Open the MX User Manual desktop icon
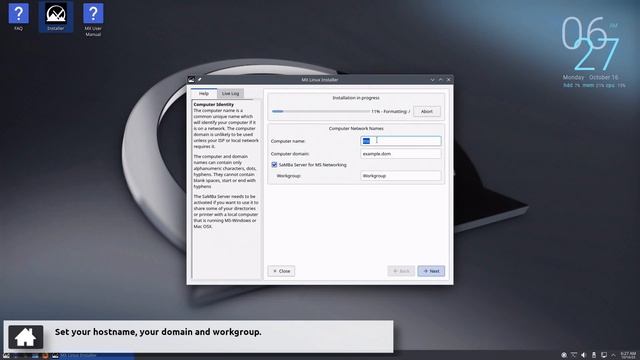The height and width of the screenshot is (360, 640). pyautogui.click(x=93, y=20)
